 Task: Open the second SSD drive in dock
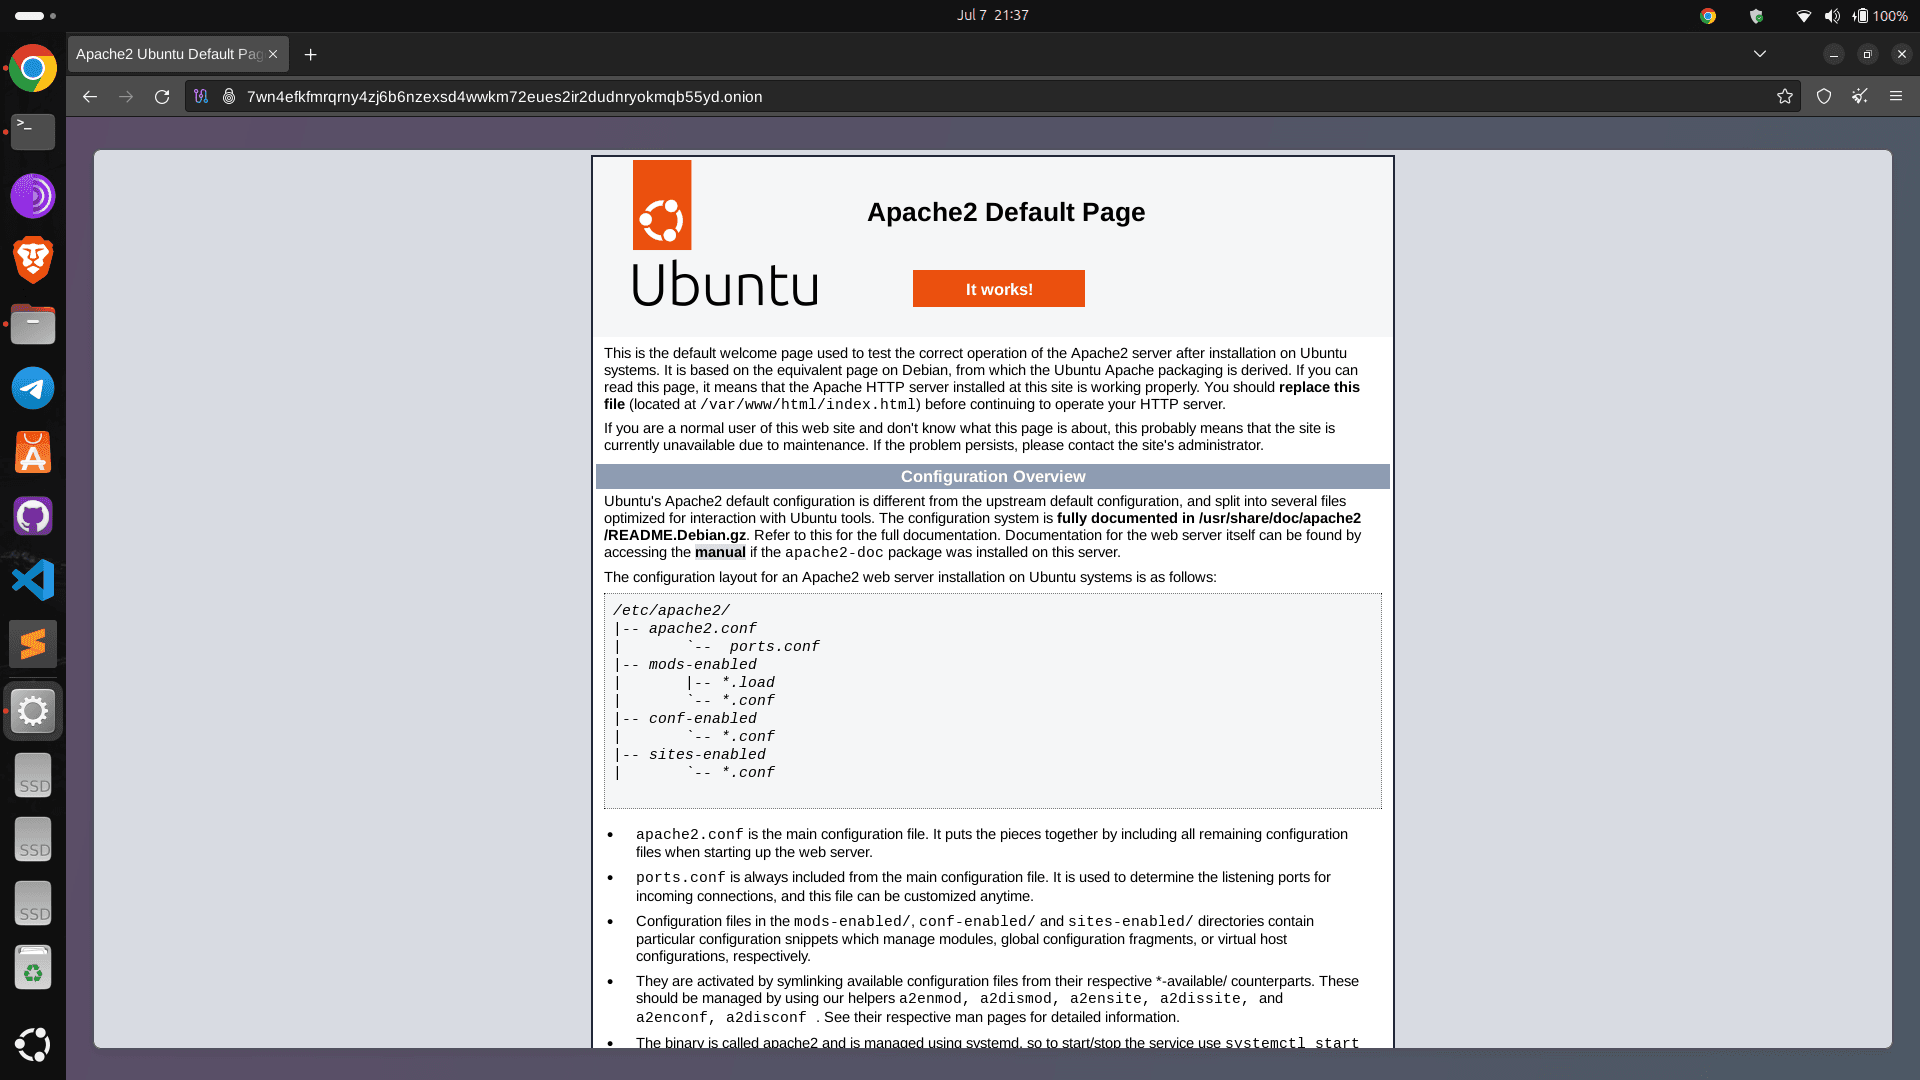click(x=33, y=840)
